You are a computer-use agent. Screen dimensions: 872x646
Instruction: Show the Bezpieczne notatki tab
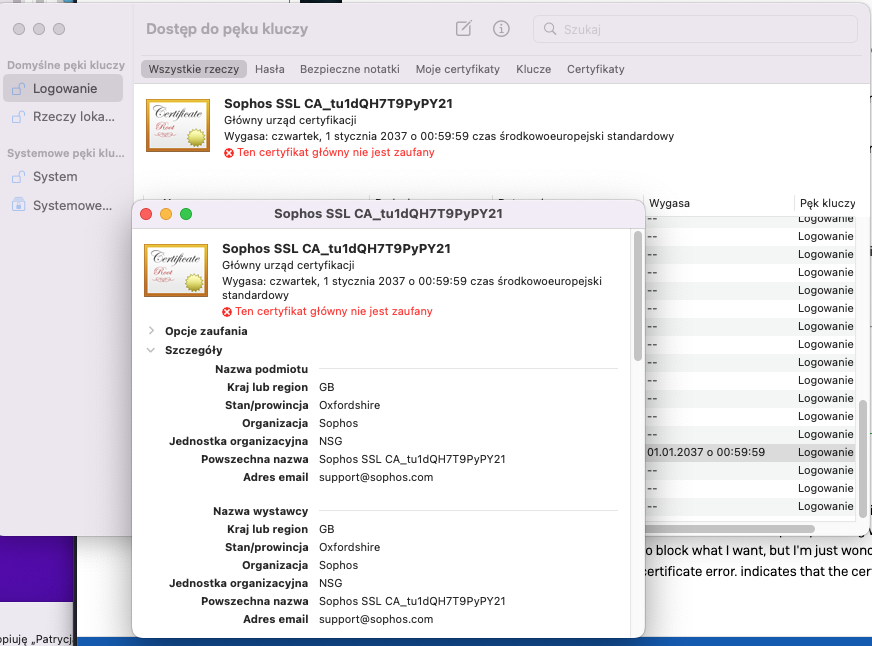pos(350,69)
